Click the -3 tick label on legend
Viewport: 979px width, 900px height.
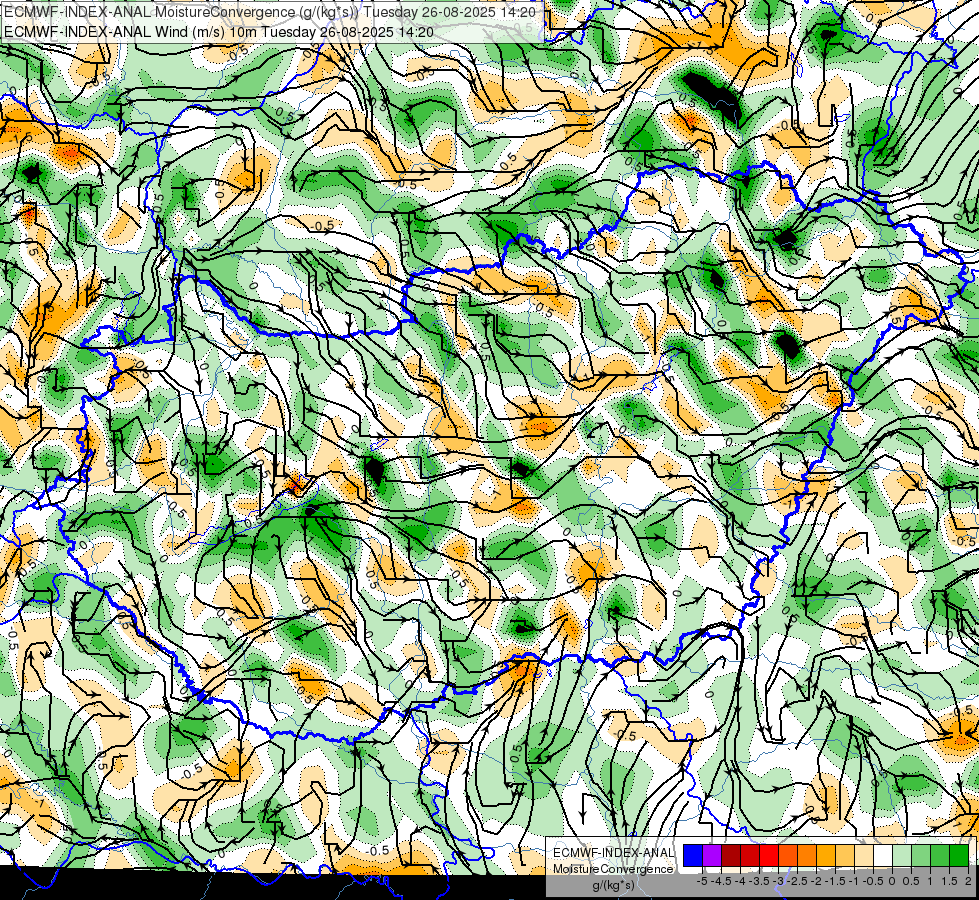click(x=778, y=881)
